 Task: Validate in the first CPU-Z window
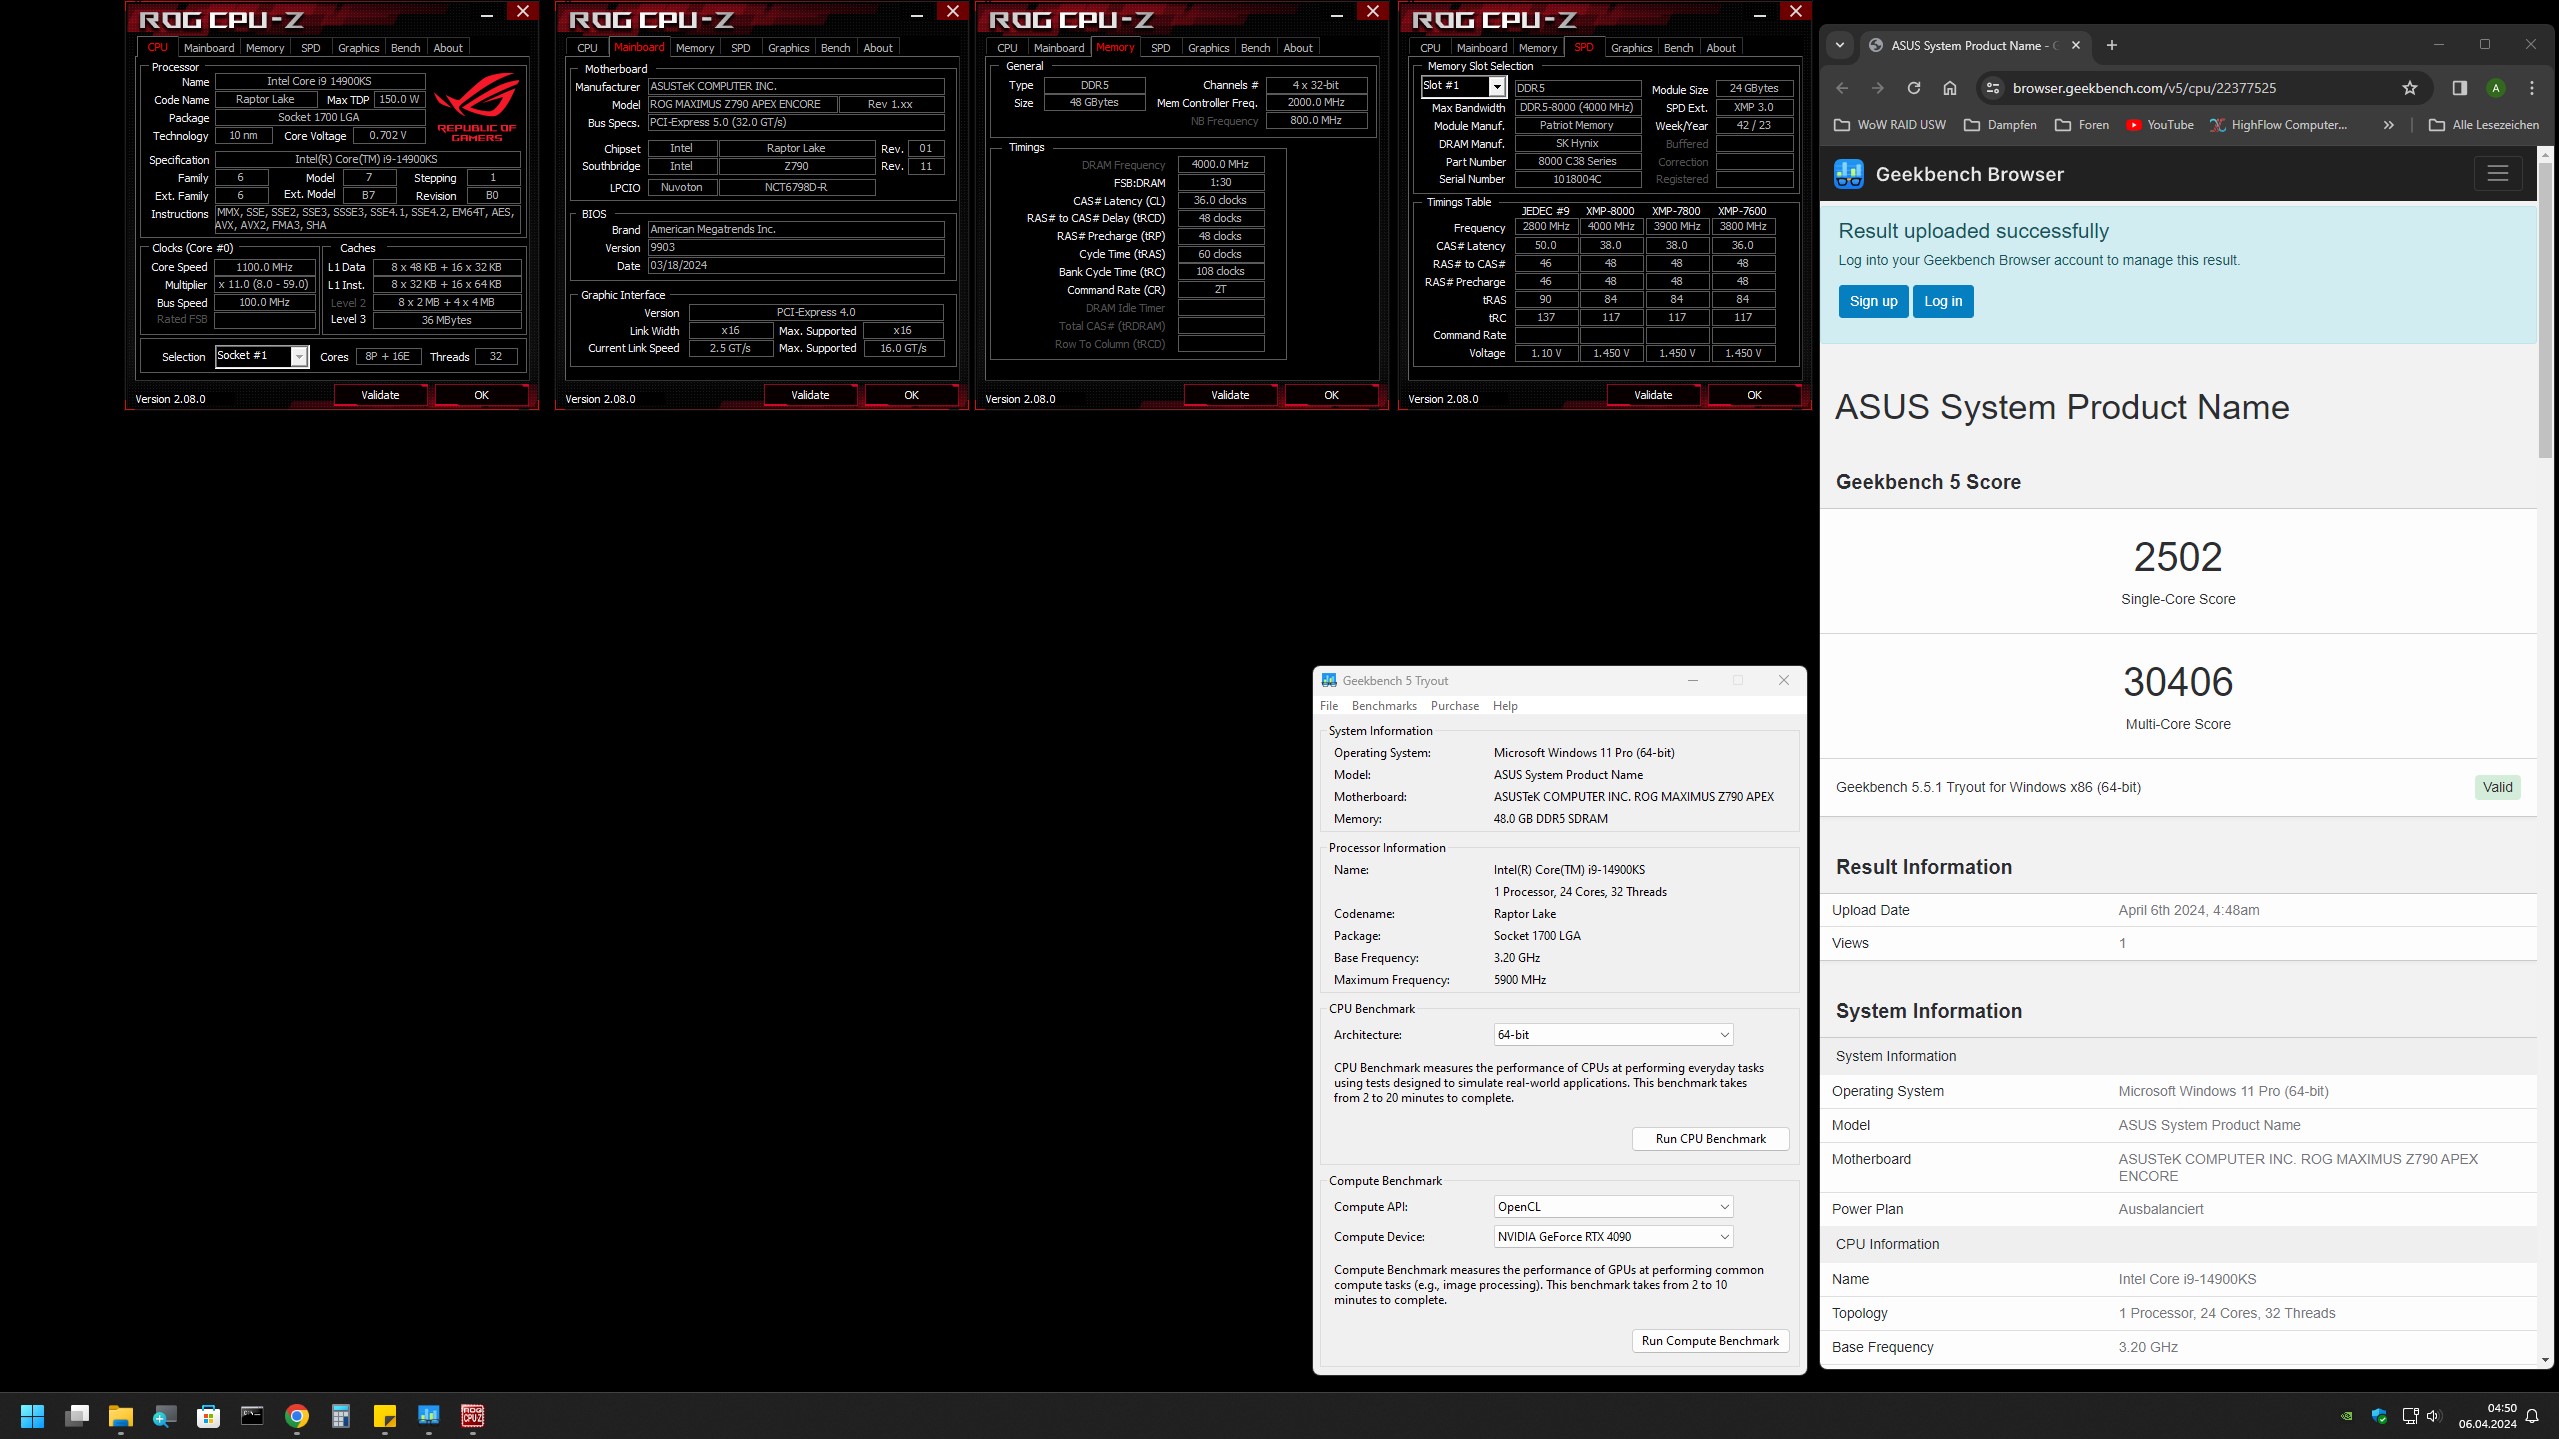tap(380, 395)
